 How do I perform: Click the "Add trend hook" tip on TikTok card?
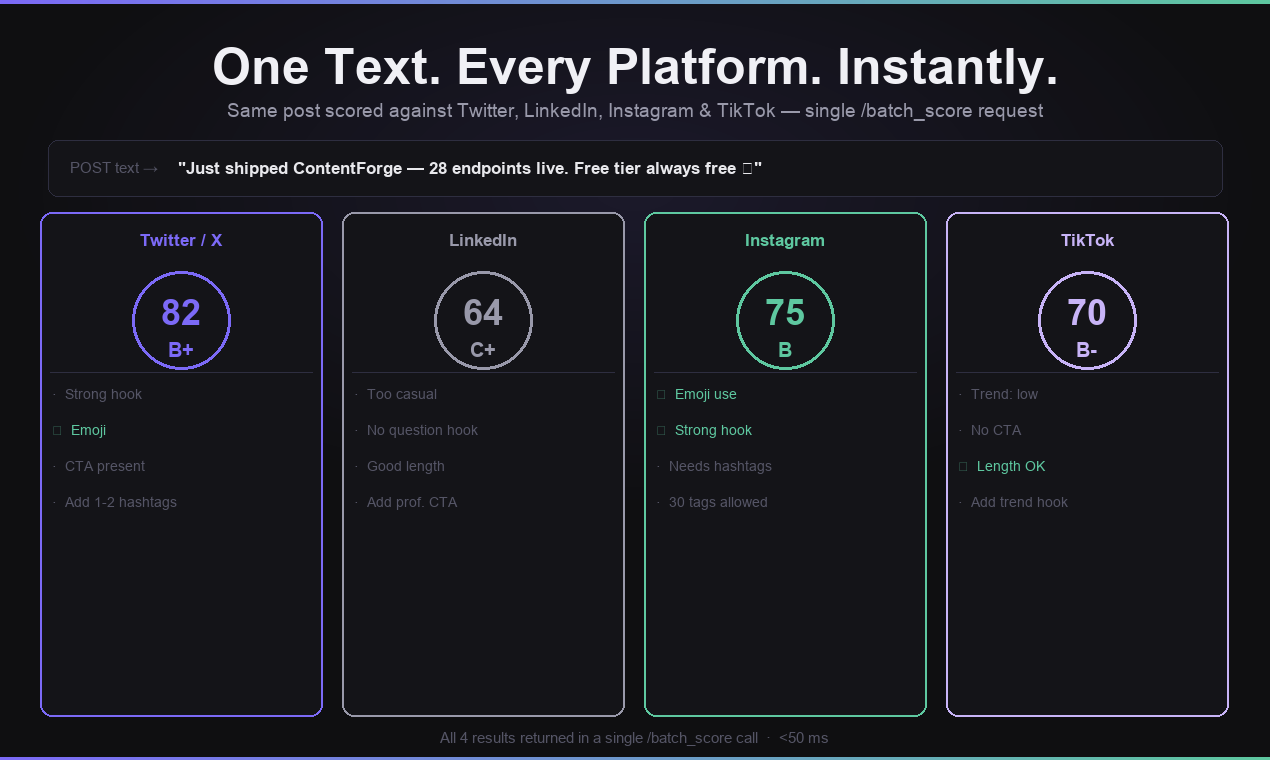(1019, 502)
